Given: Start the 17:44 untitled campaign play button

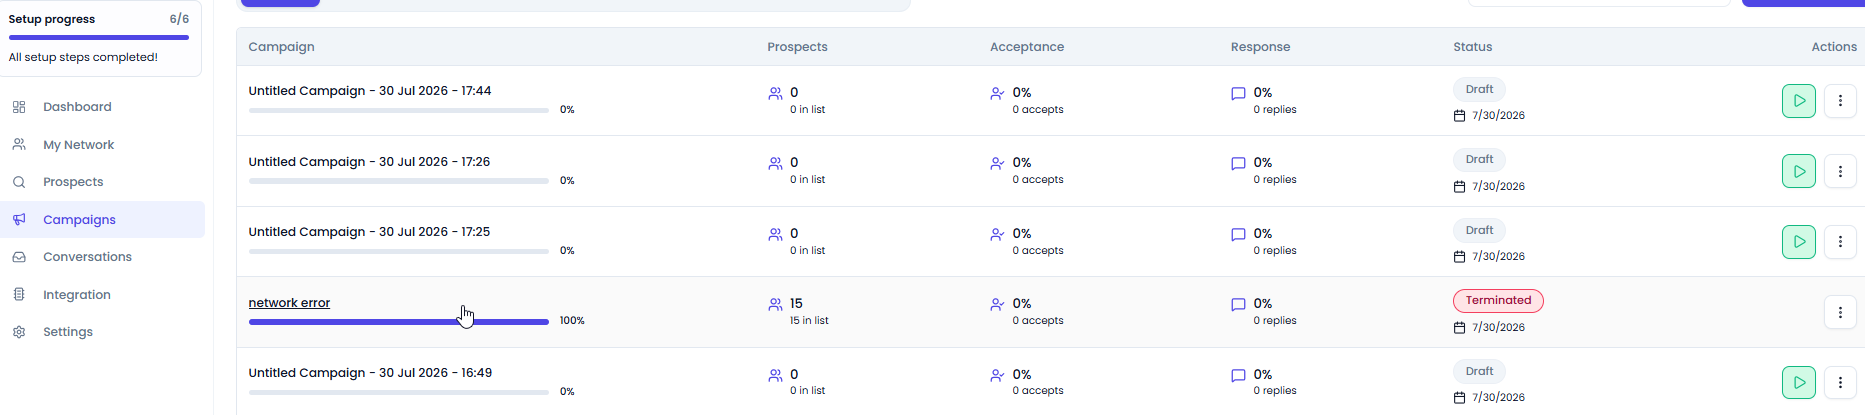Looking at the screenshot, I should point(1798,101).
